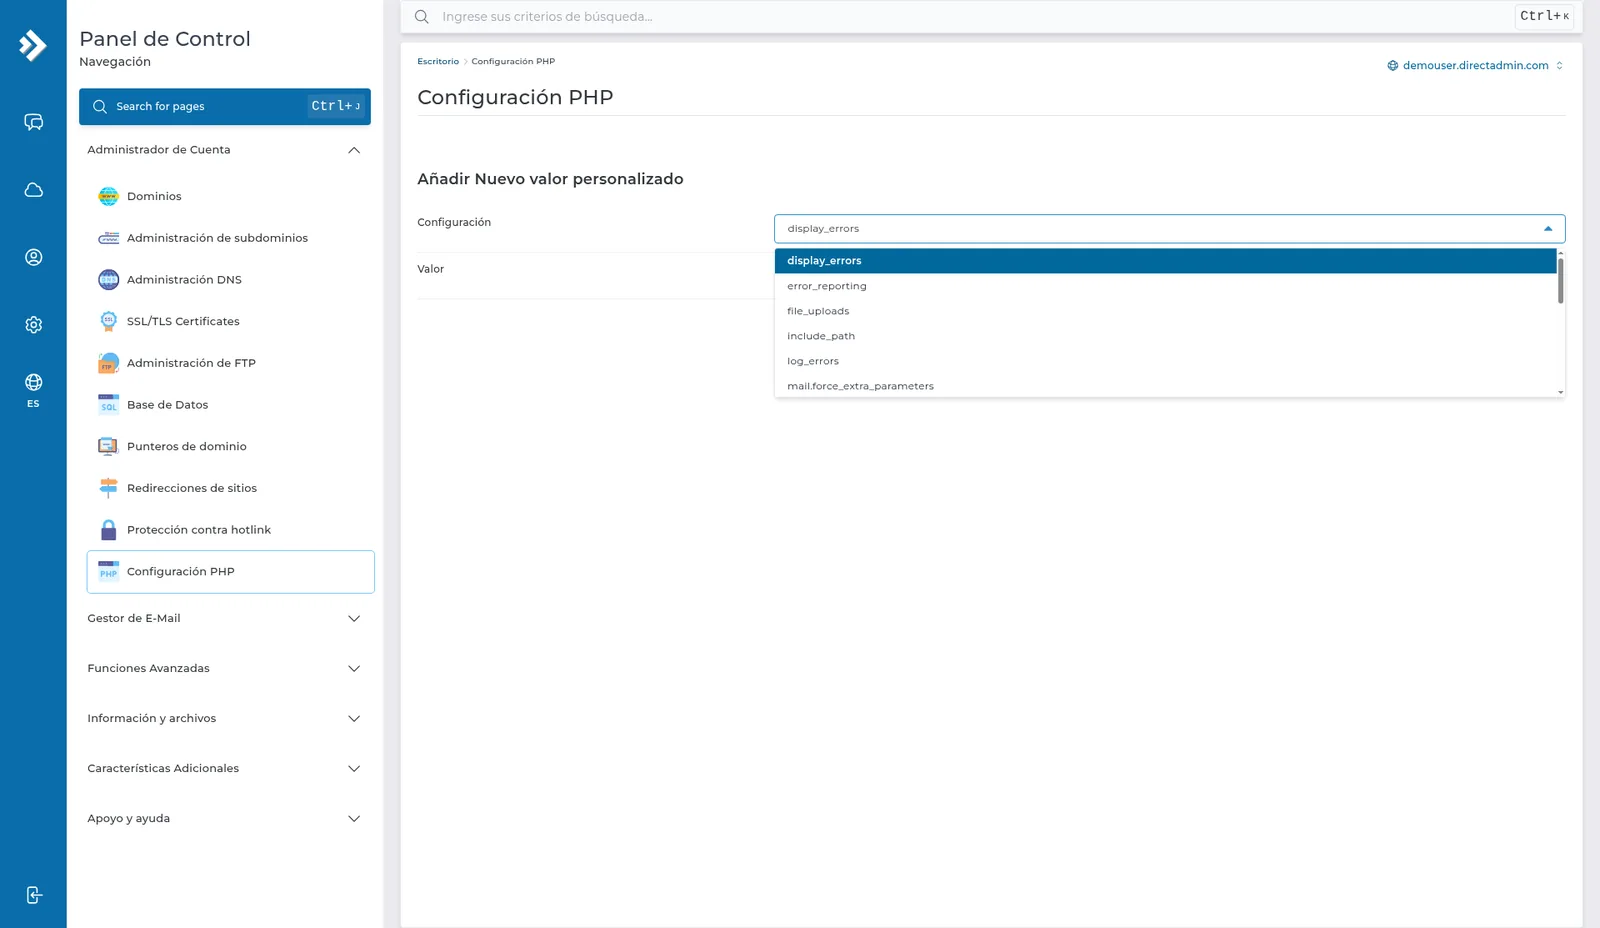Go to Escritorio breadcrumb link
Screen dimensions: 1600x928
(x=438, y=61)
